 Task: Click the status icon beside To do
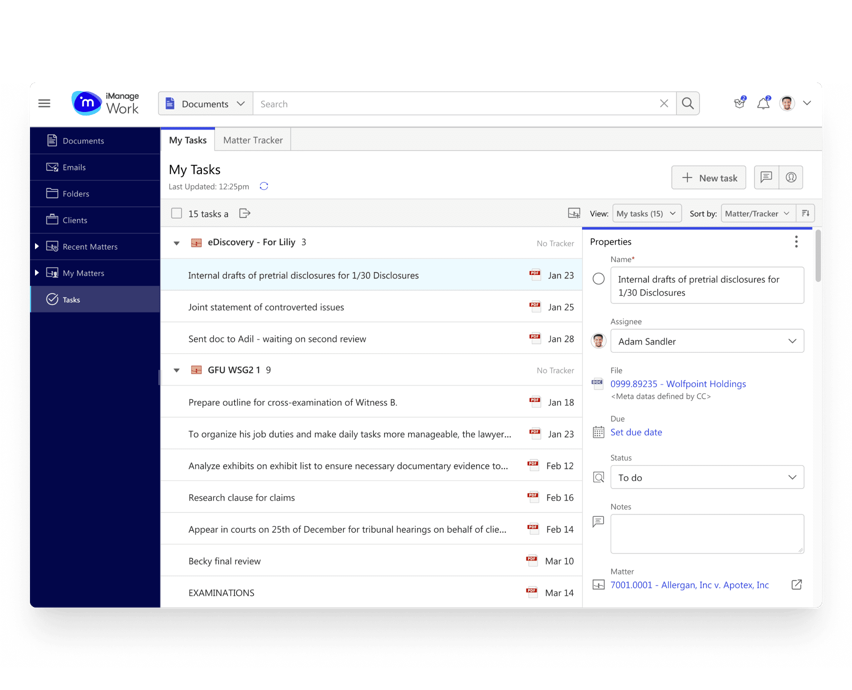pyautogui.click(x=598, y=477)
